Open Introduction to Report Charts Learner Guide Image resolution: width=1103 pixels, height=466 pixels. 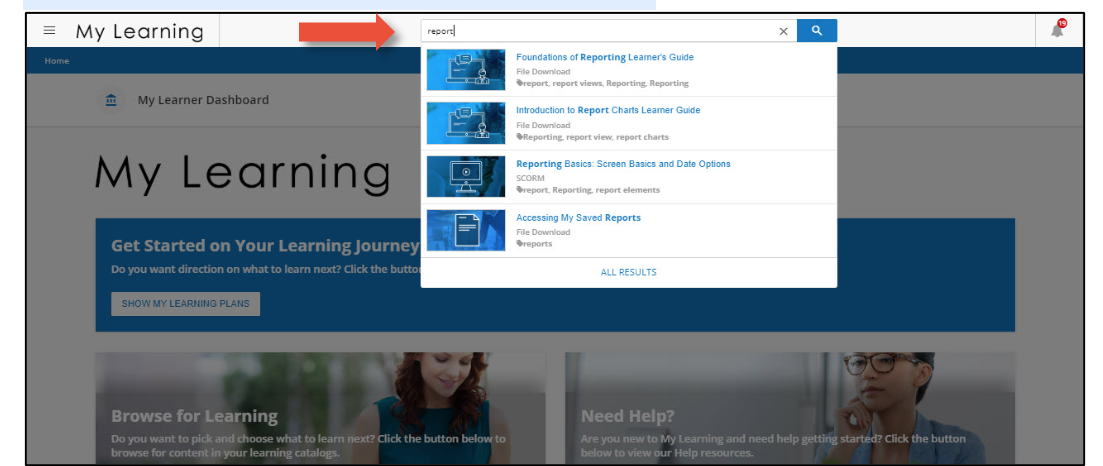click(x=607, y=110)
